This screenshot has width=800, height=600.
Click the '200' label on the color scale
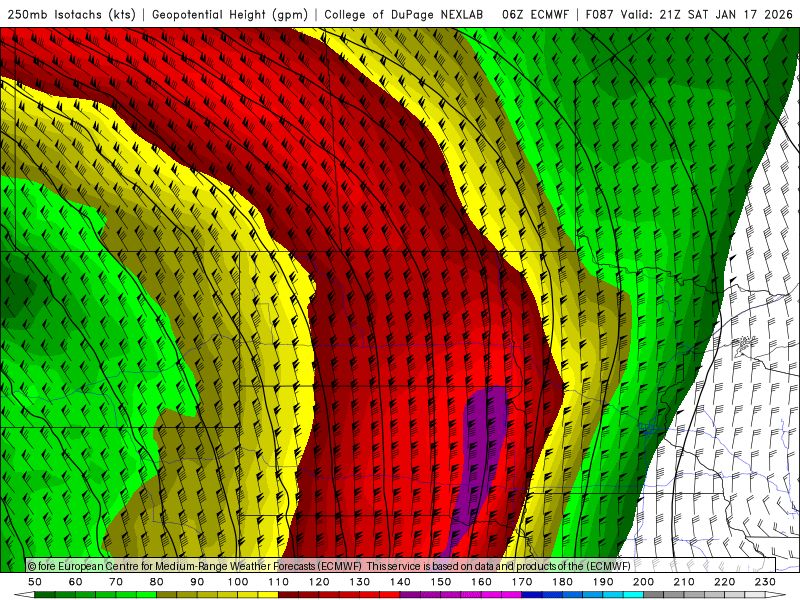(643, 582)
